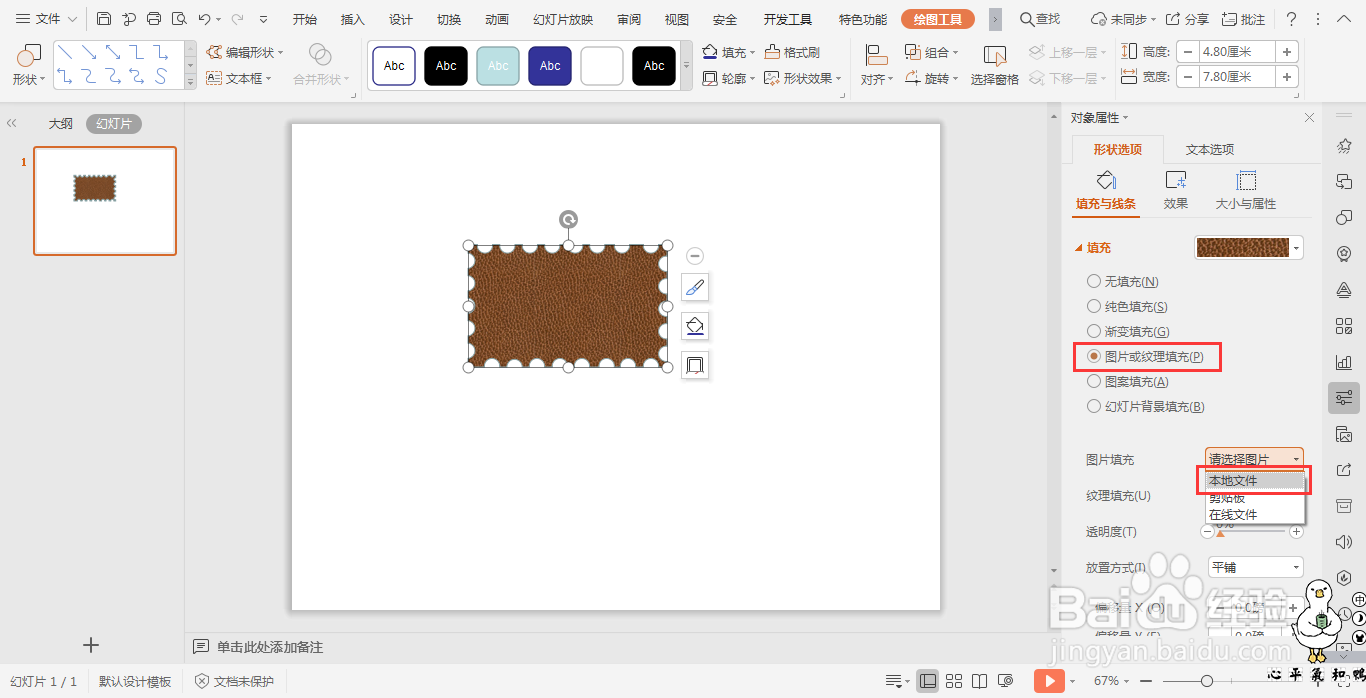Click 分享 share in the top bar
This screenshot has width=1366, height=698.
1188,19
